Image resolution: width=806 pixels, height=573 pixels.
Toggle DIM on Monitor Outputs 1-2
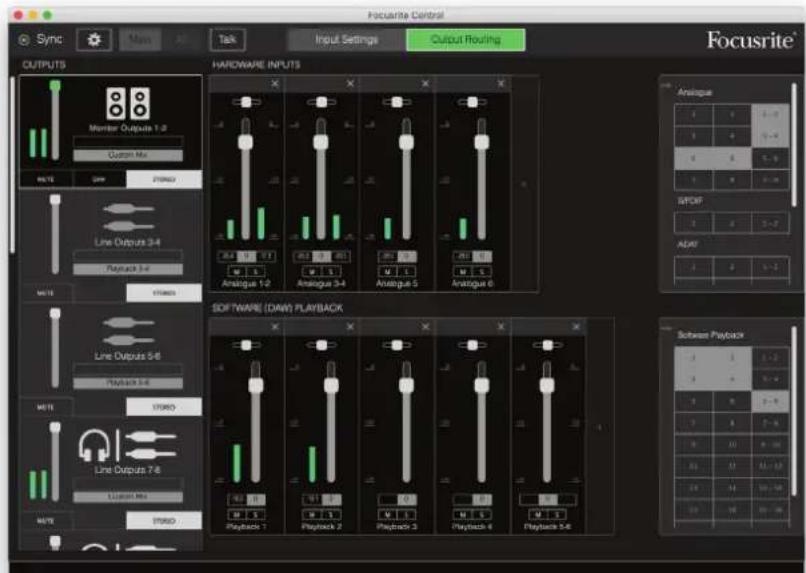[x=99, y=179]
